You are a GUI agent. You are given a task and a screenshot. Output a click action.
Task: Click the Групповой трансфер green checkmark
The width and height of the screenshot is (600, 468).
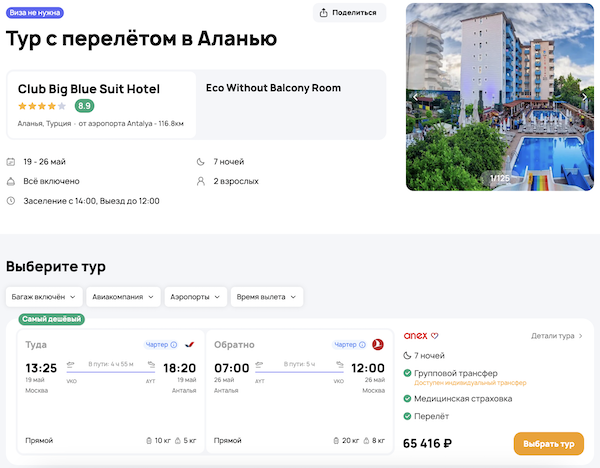(408, 373)
